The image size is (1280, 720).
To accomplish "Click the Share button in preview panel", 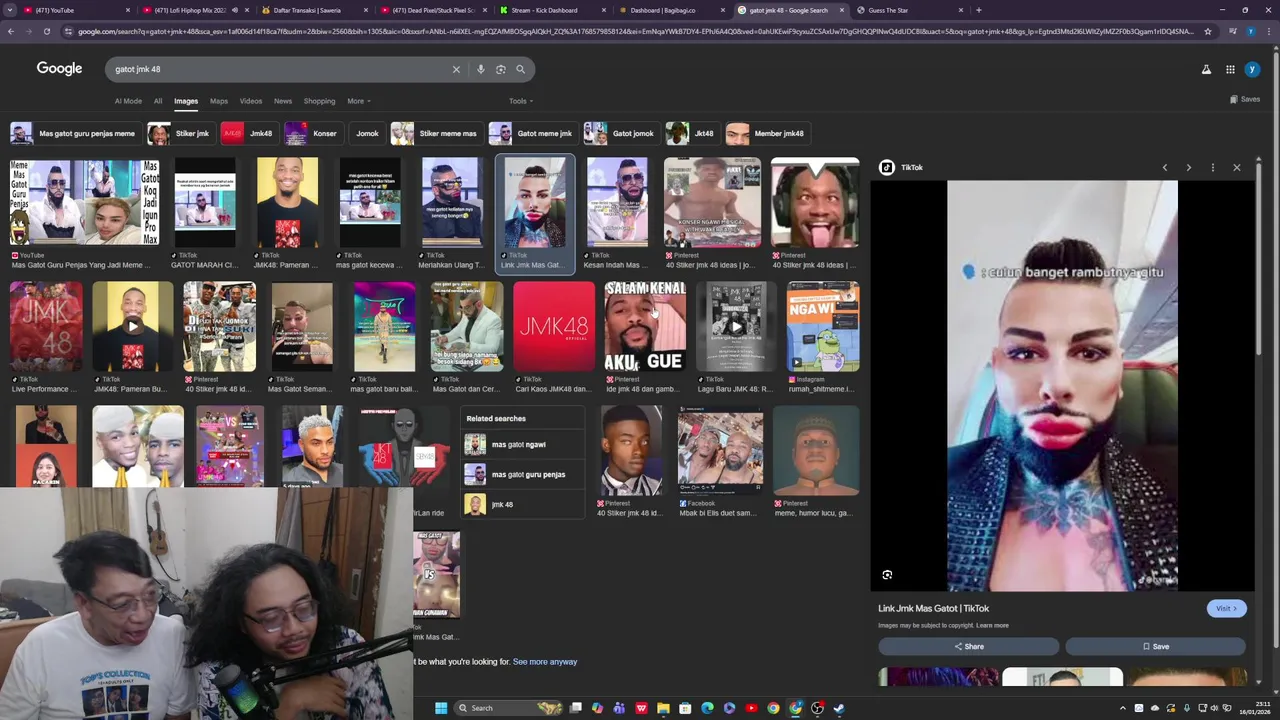I will (x=968, y=646).
